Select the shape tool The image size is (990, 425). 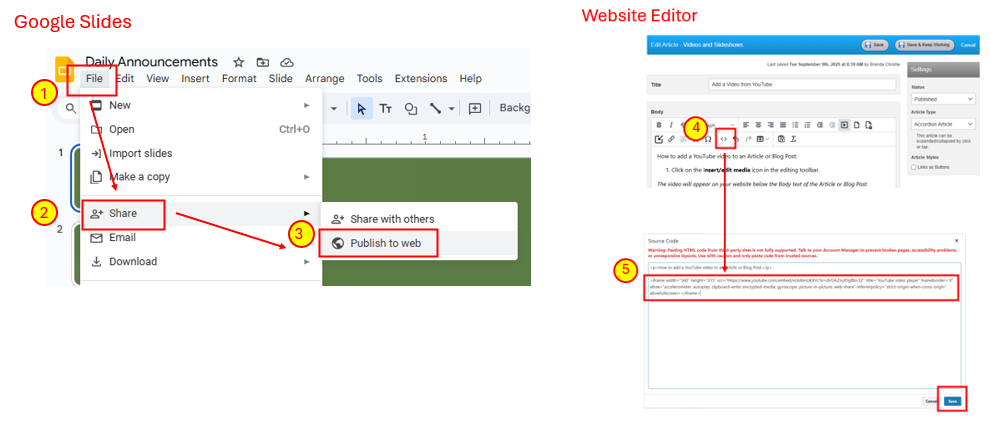[411, 109]
